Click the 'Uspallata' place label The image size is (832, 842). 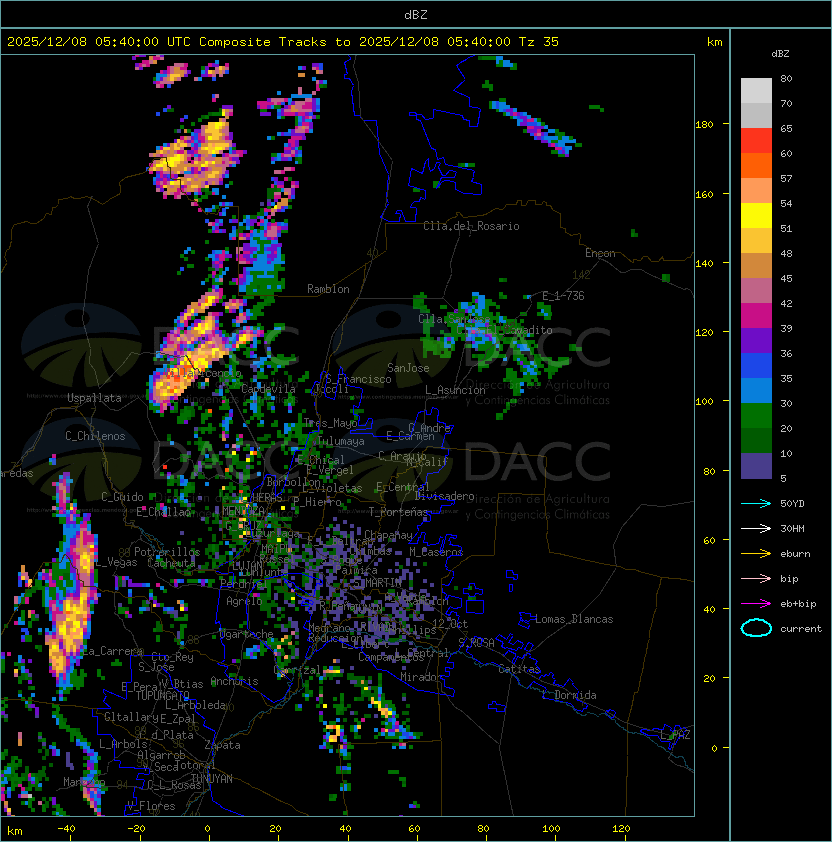(94, 398)
